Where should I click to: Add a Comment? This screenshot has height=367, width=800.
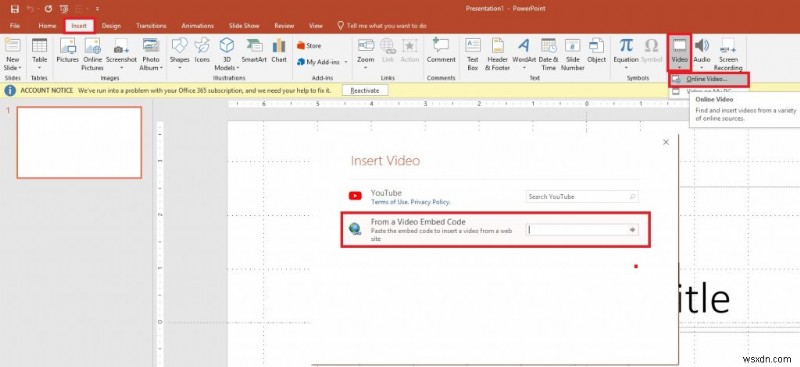click(441, 51)
